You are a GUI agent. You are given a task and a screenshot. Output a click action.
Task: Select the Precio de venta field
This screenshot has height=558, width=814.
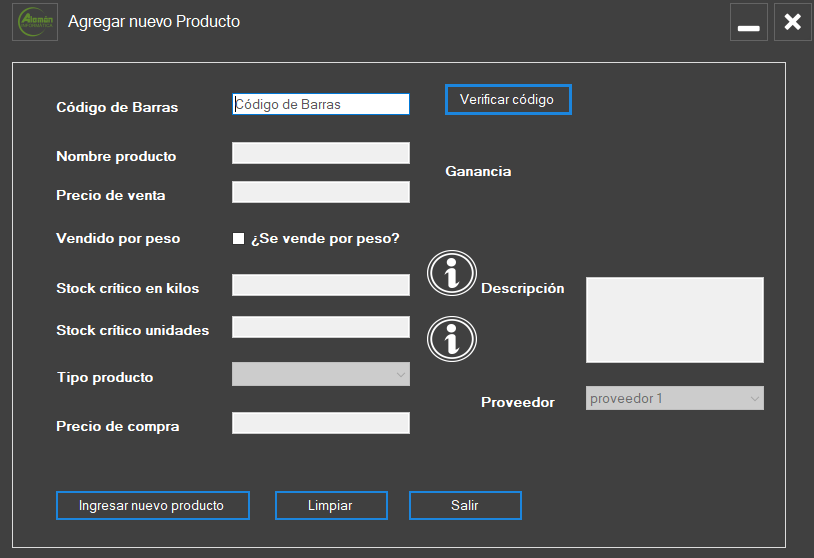(320, 192)
